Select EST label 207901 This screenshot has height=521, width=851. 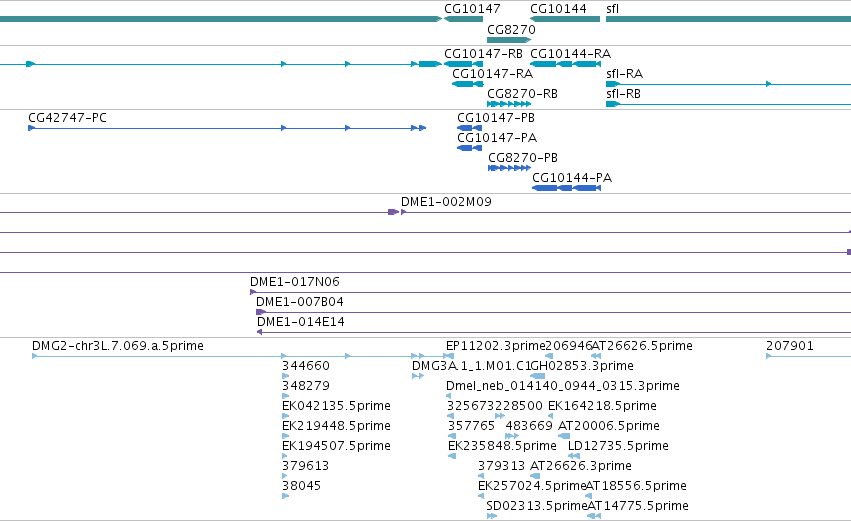click(790, 346)
